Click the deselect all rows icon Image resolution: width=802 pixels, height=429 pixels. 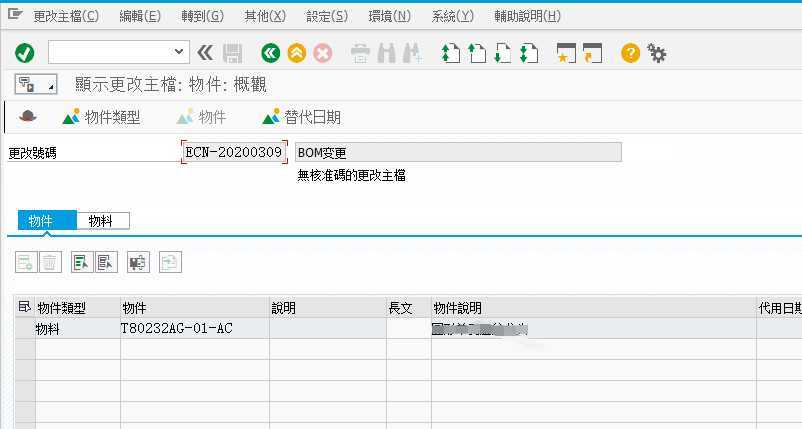[106, 262]
